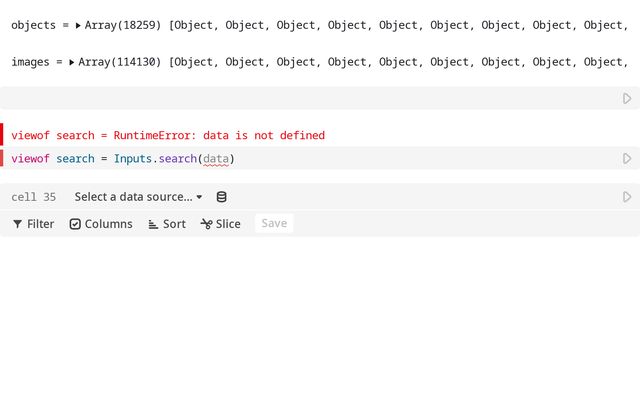Screen dimensions: 640x400
Task: Open the Sort menu item
Action: coord(167,224)
